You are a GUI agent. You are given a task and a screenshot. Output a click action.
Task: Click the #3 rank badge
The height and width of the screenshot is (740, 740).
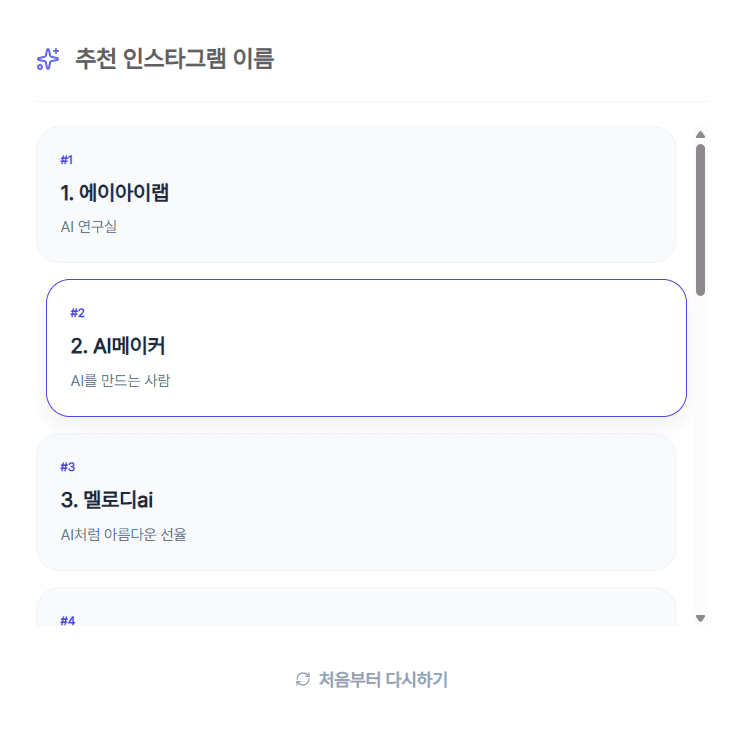[67, 467]
